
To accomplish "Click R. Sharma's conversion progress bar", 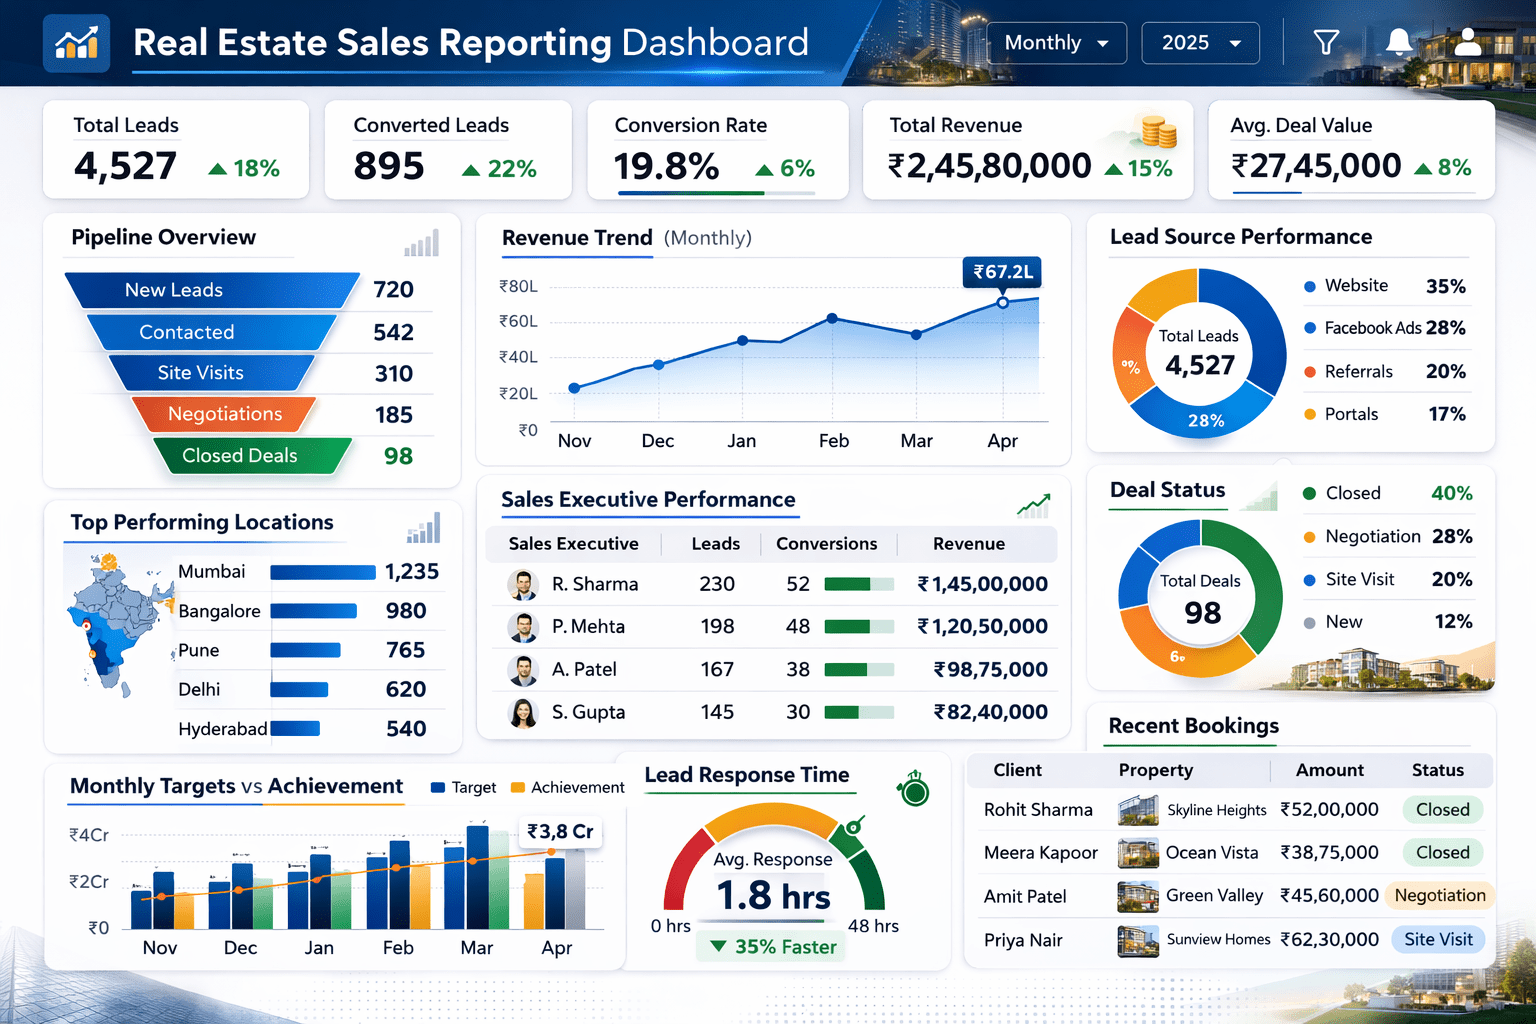I will tap(860, 584).
